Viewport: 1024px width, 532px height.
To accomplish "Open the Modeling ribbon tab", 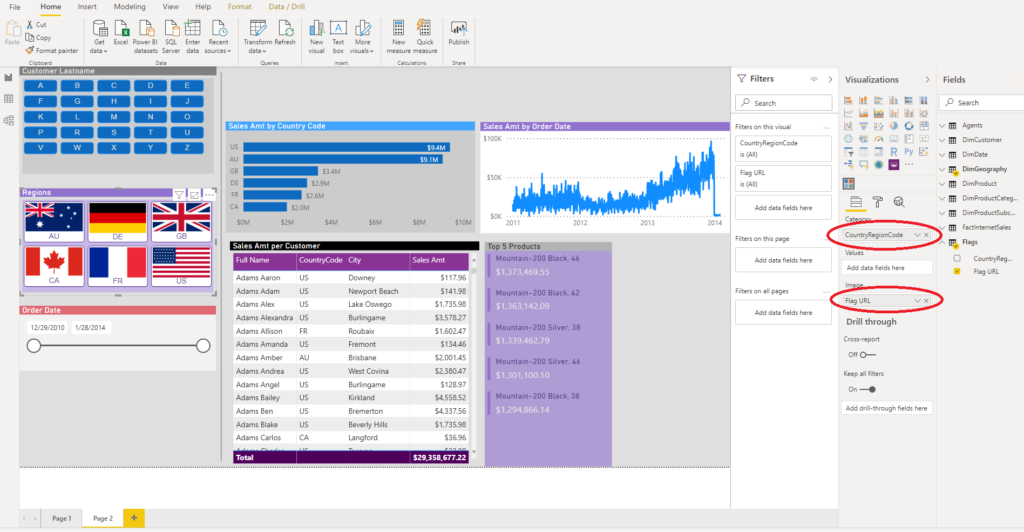I will coord(129,7).
